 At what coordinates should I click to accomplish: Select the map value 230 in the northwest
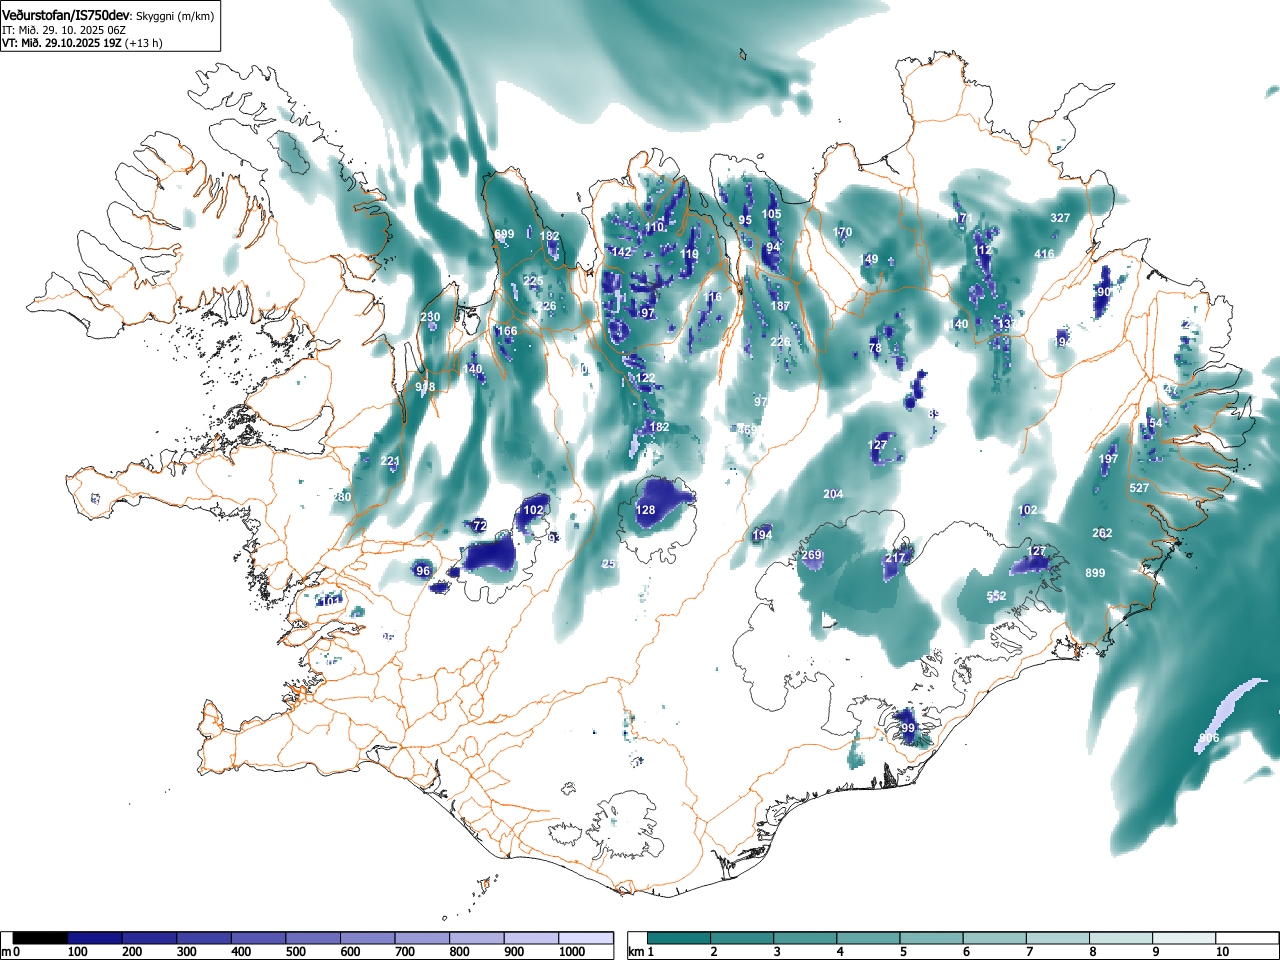[430, 317]
